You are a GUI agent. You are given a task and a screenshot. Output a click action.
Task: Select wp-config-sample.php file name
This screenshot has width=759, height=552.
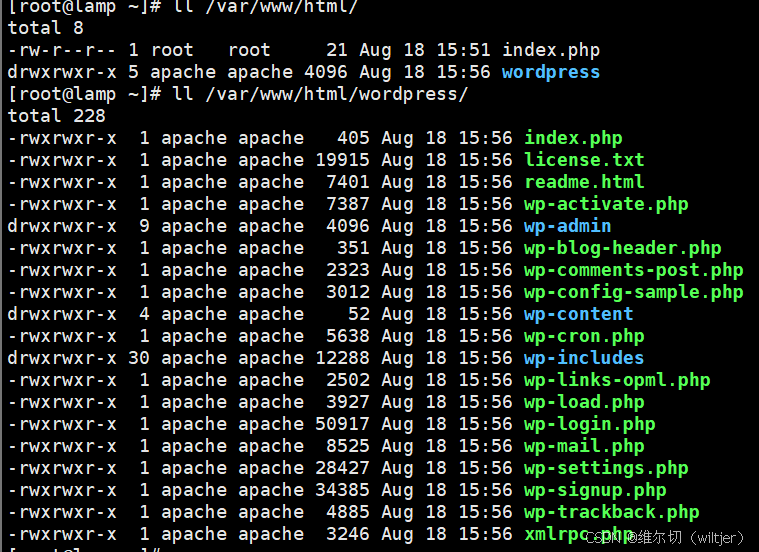(x=634, y=292)
